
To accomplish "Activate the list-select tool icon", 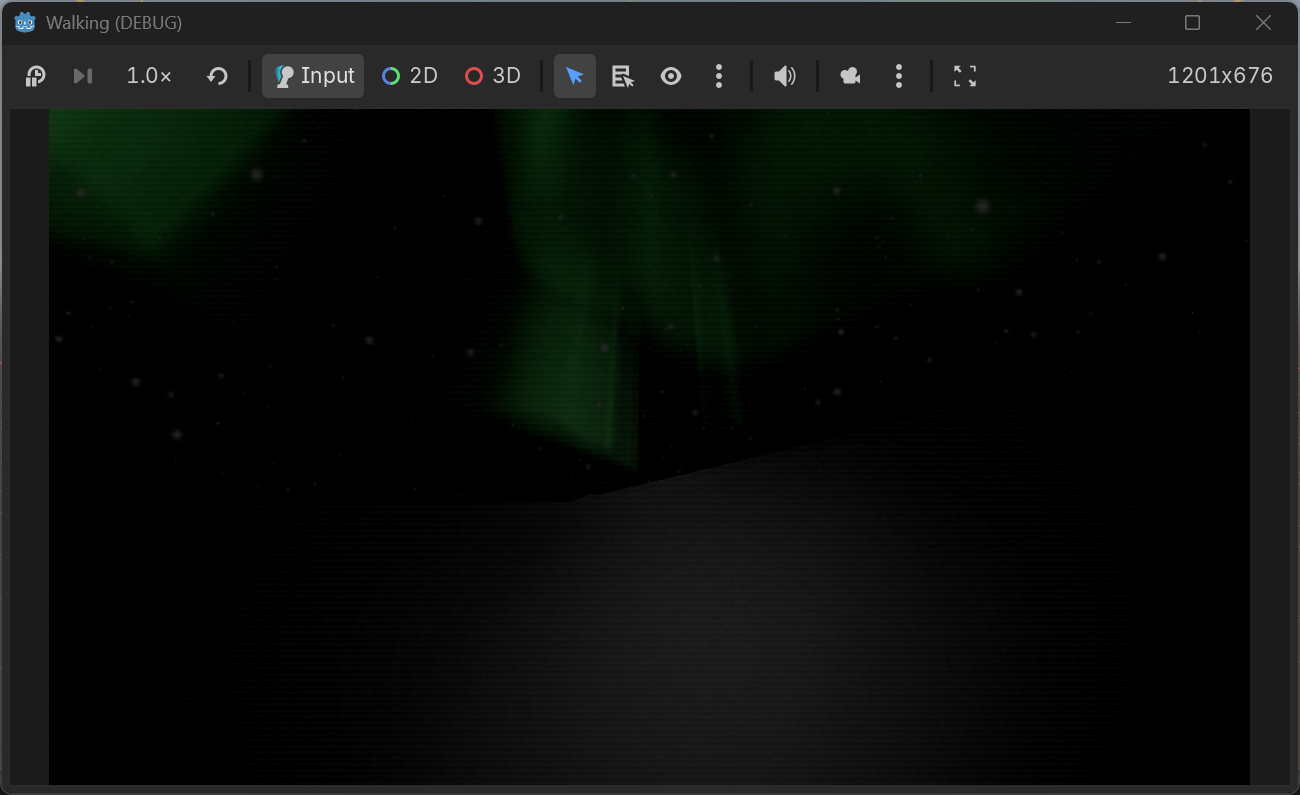I will [623, 76].
